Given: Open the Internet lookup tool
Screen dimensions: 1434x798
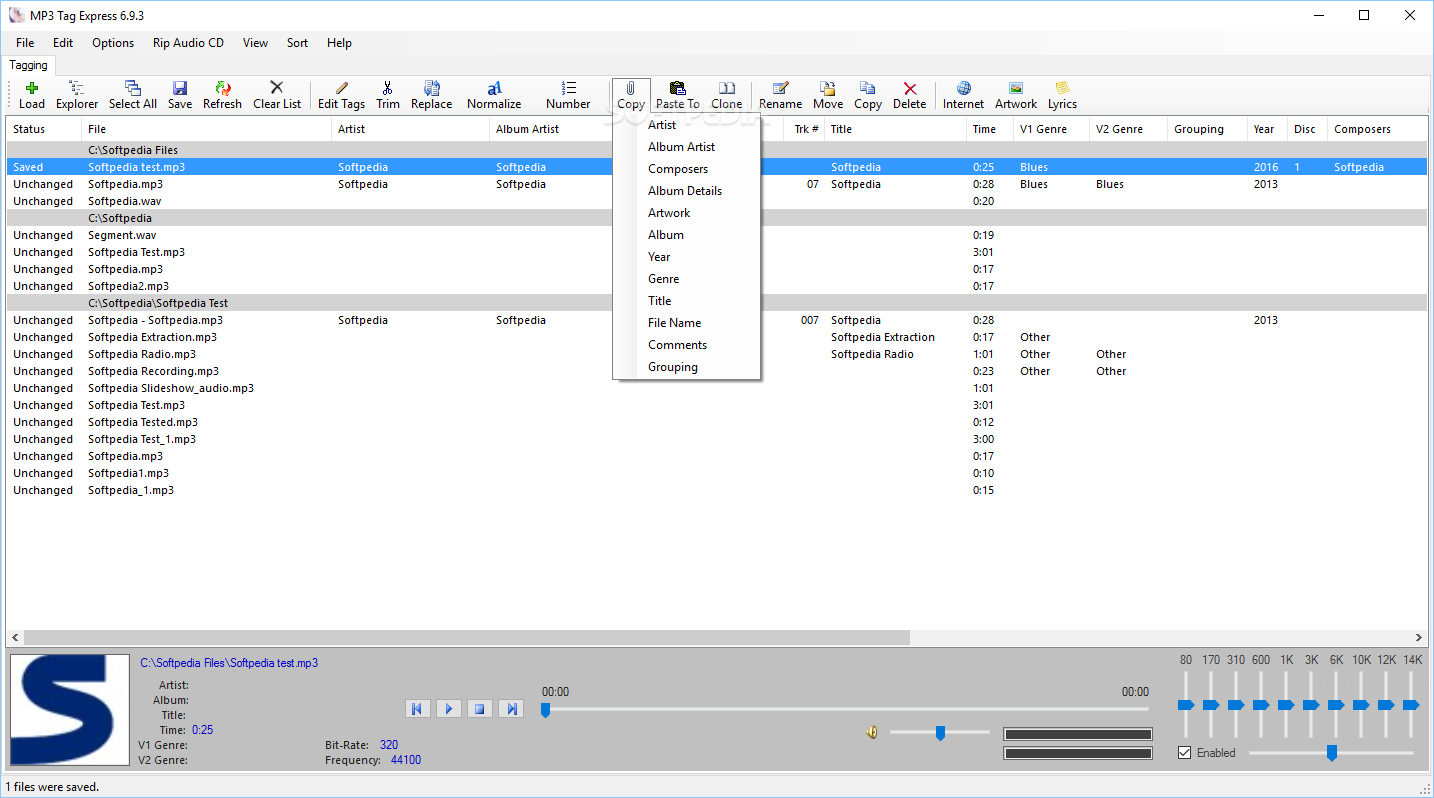Looking at the screenshot, I should click(964, 96).
